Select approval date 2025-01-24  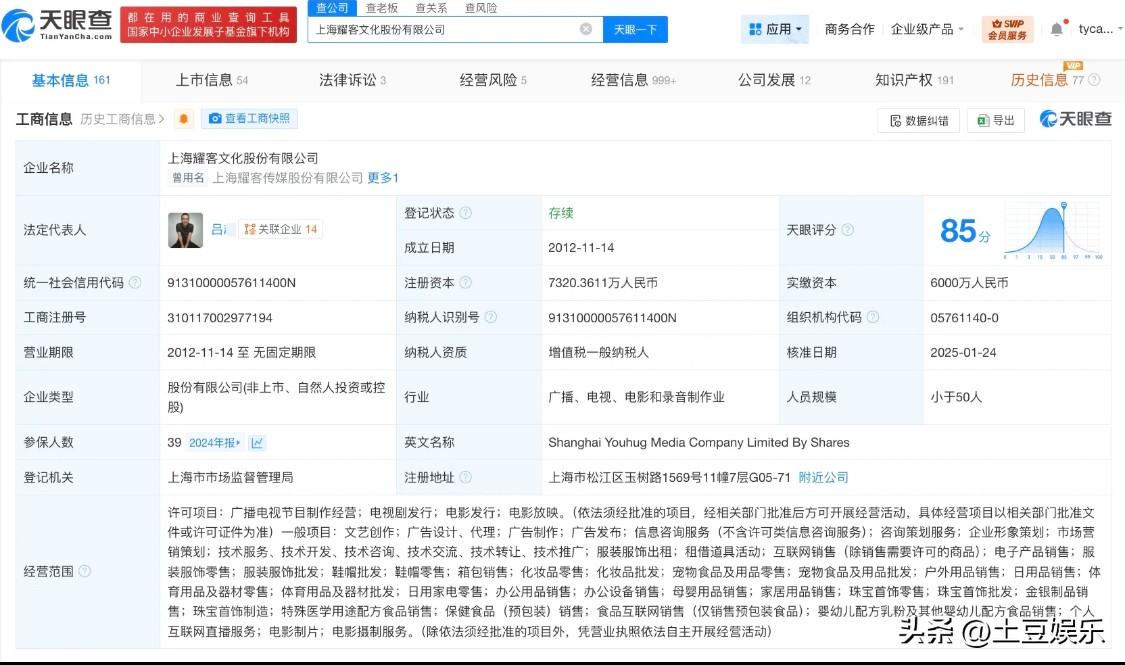pos(963,352)
